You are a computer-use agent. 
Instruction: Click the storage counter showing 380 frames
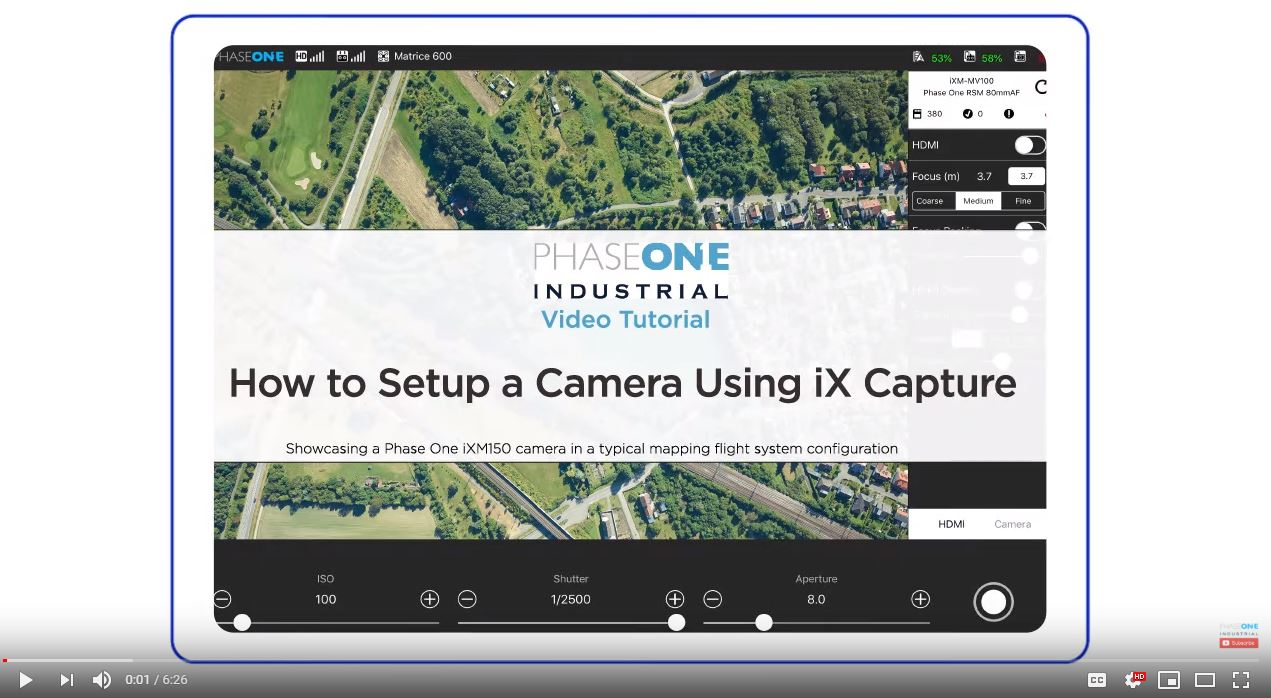tap(928, 113)
